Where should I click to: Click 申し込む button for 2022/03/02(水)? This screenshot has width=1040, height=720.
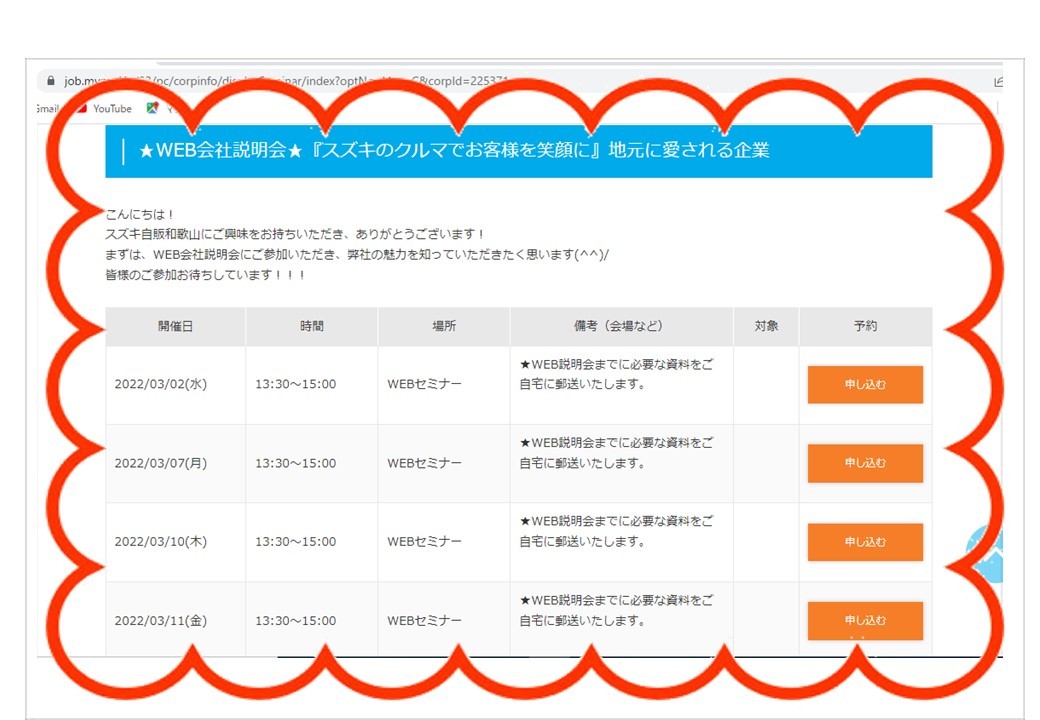coord(865,385)
